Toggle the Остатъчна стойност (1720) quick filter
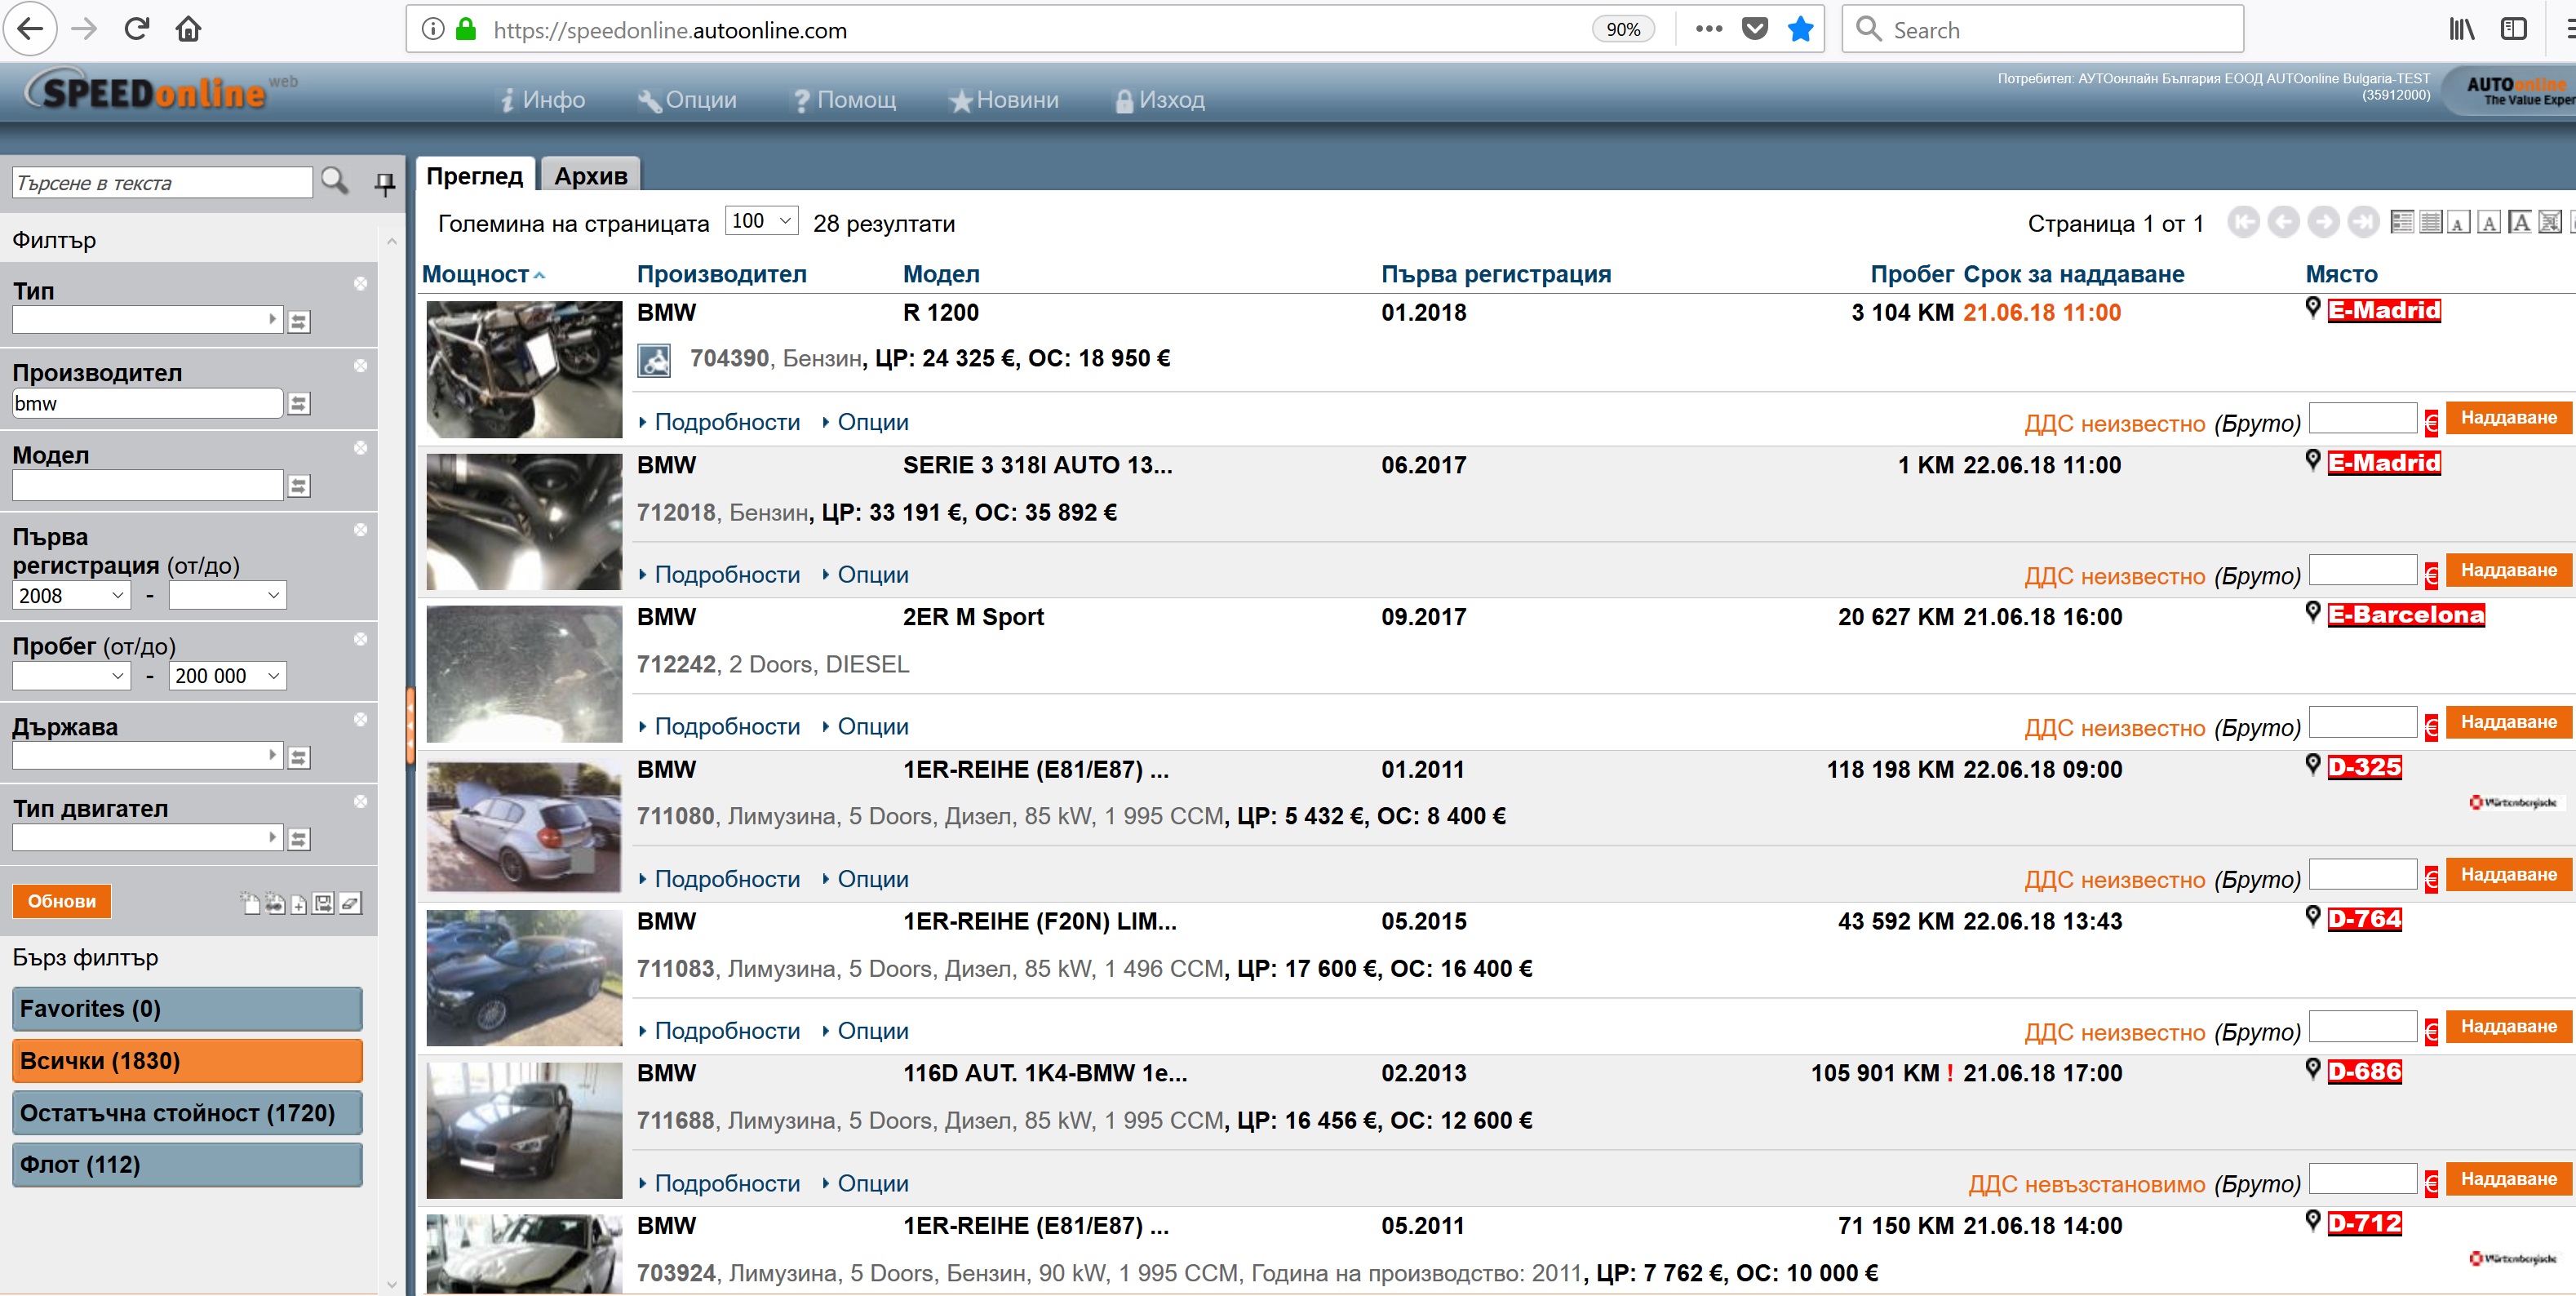2576x1296 pixels. [x=187, y=1112]
